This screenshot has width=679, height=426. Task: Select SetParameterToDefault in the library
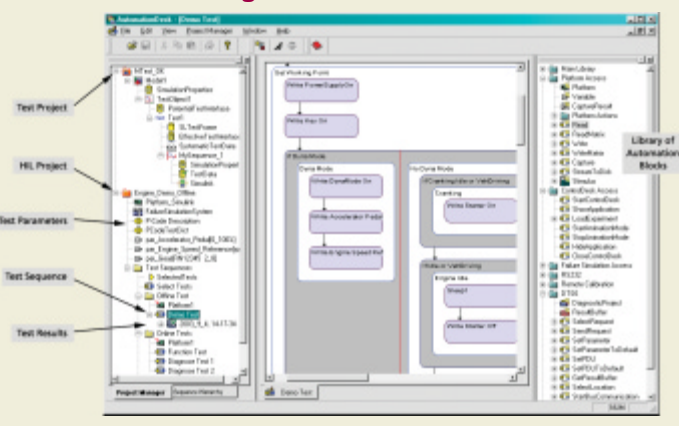tap(605, 349)
